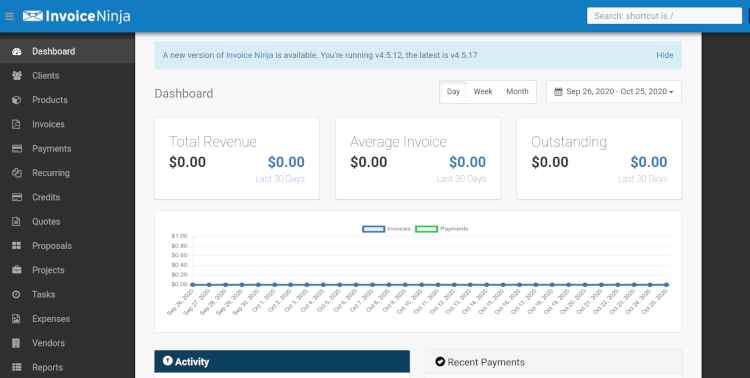Go to Expenses page

coord(67,319)
